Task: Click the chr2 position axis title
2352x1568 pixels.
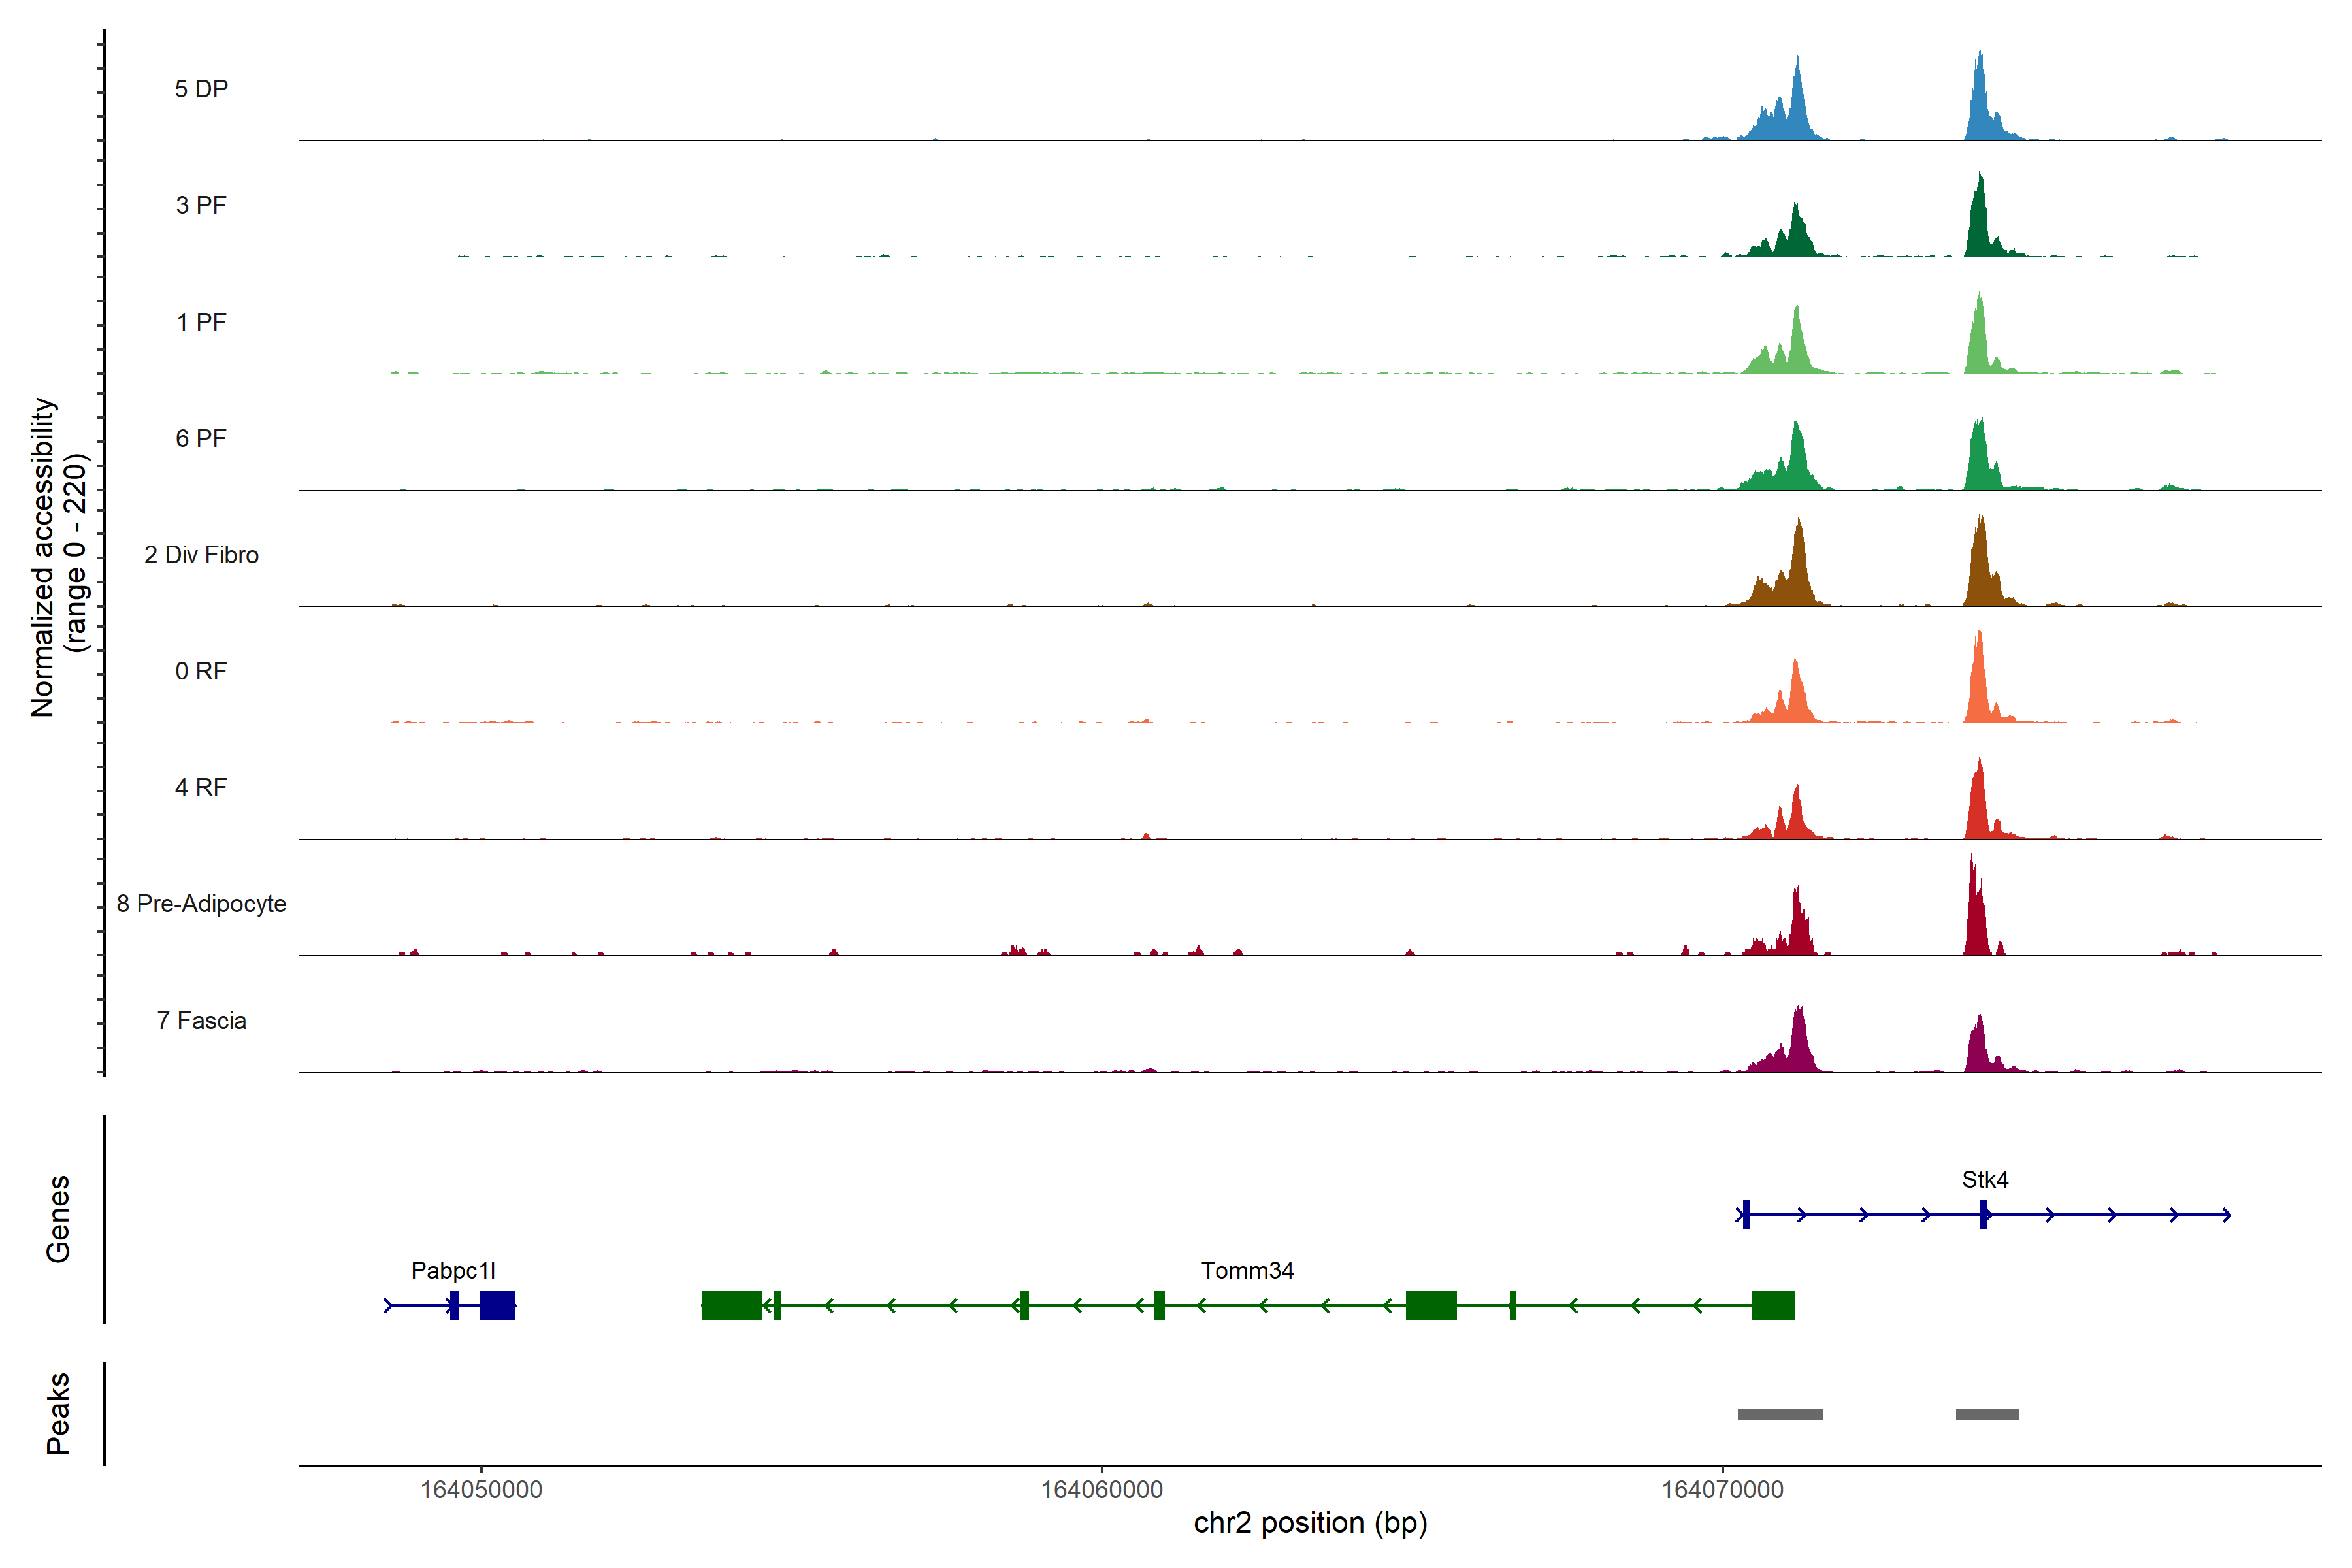Action: click(1310, 1523)
